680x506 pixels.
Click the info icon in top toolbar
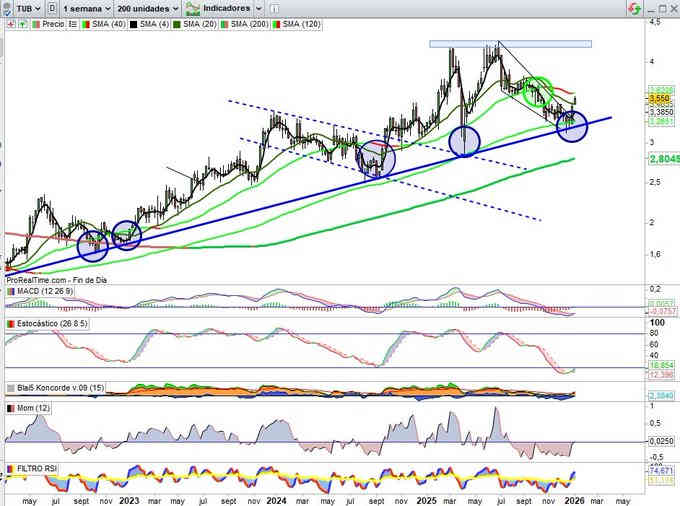click(275, 7)
